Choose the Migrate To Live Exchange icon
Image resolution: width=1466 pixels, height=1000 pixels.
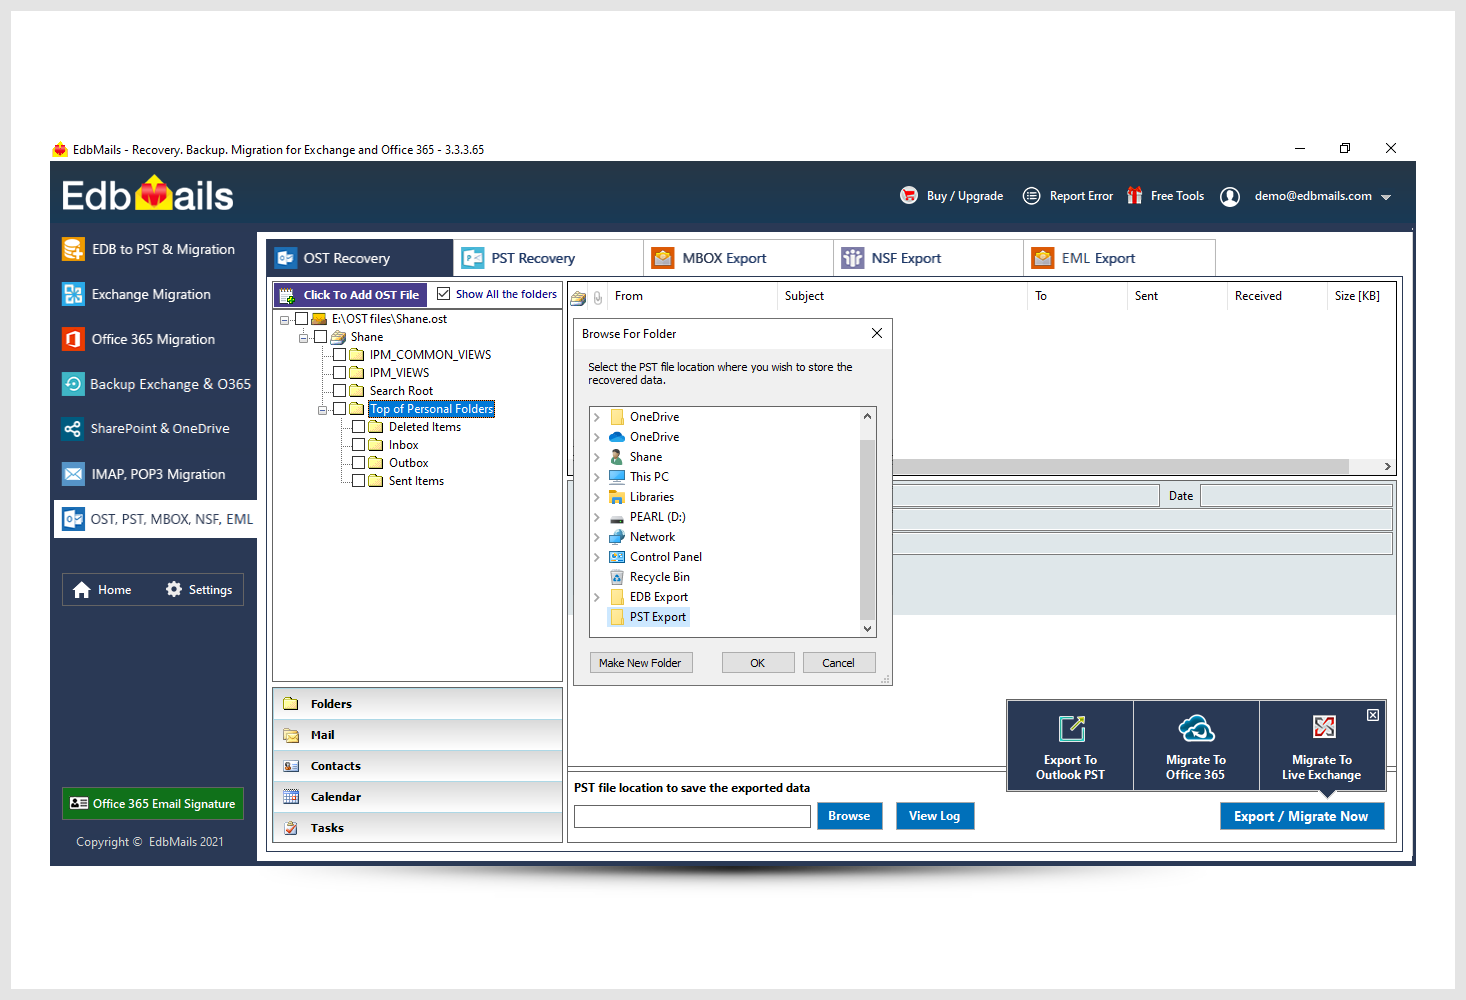1323,727
